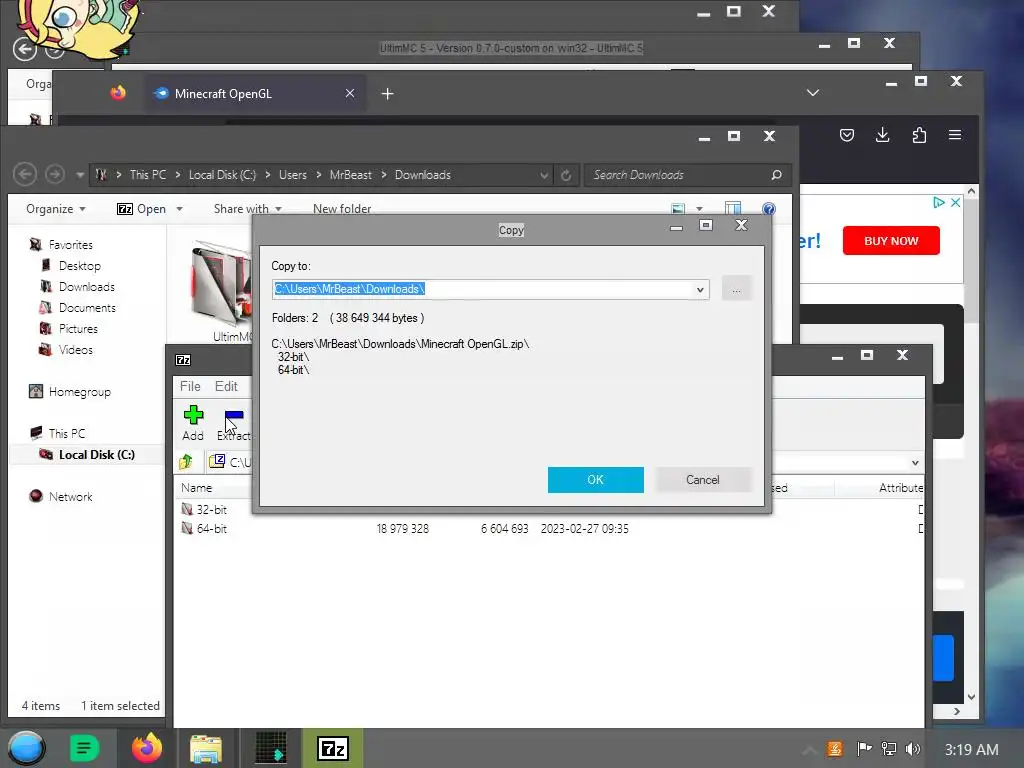
Task: Open Firefox extensions icon
Action: pos(919,135)
